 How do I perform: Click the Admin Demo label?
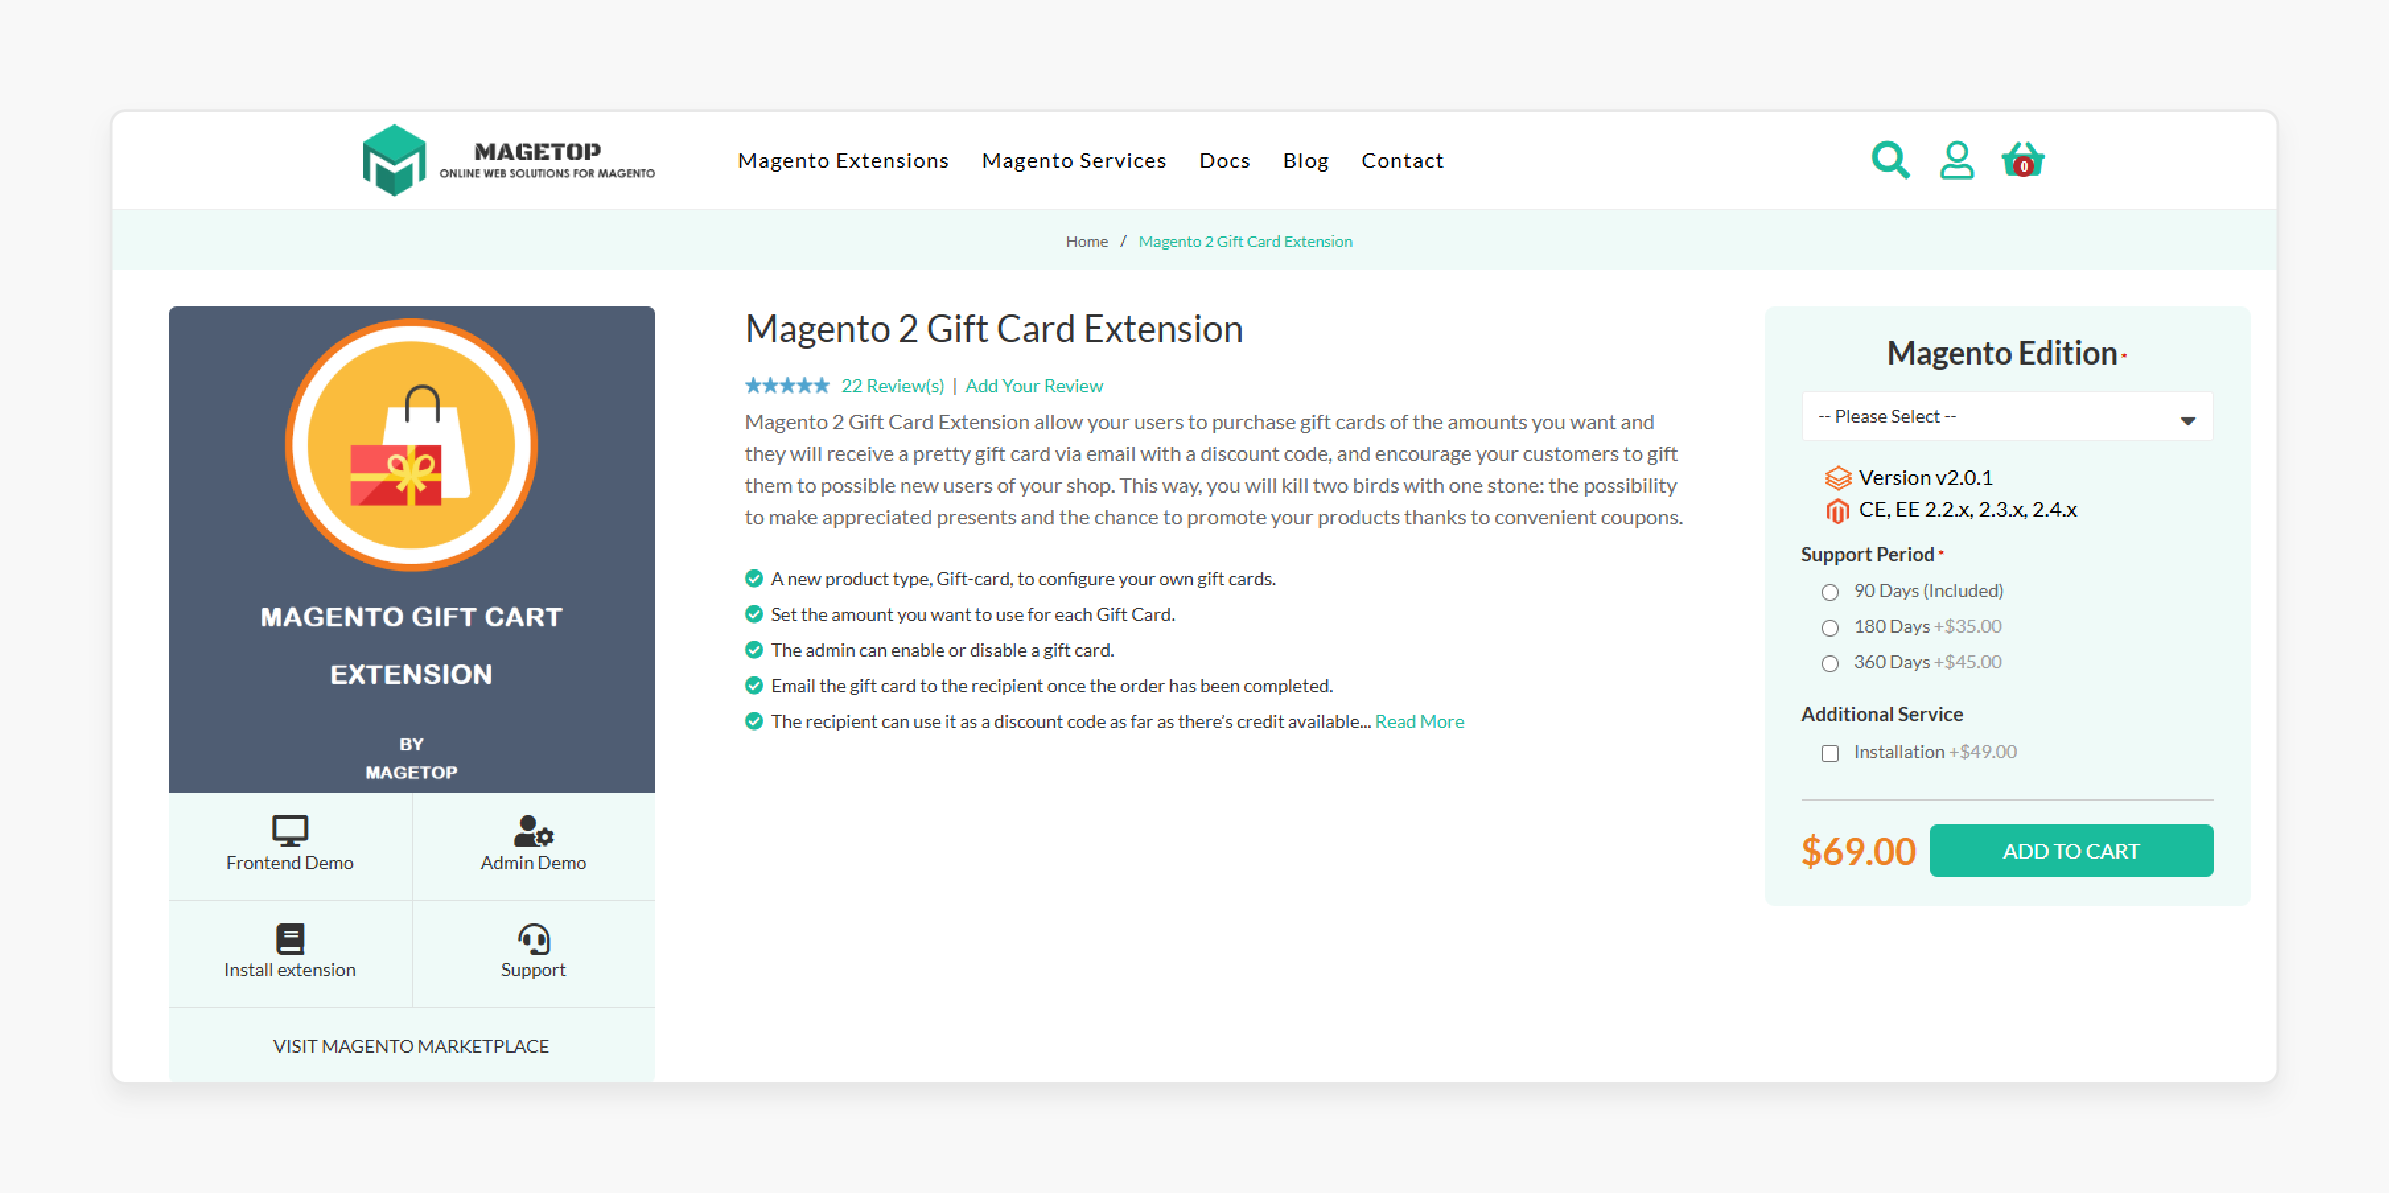pos(533,863)
